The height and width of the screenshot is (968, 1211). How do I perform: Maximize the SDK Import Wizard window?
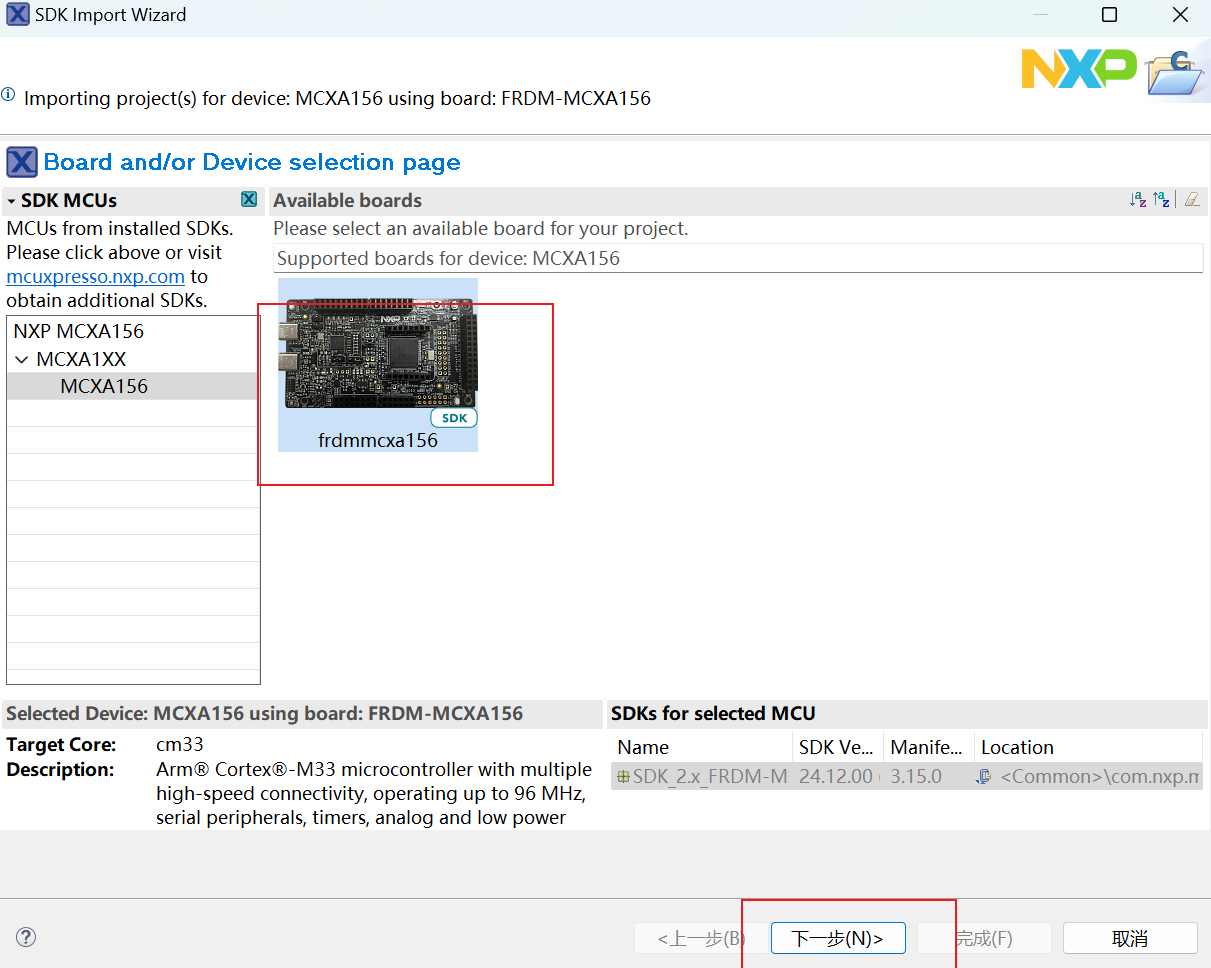point(1109,15)
